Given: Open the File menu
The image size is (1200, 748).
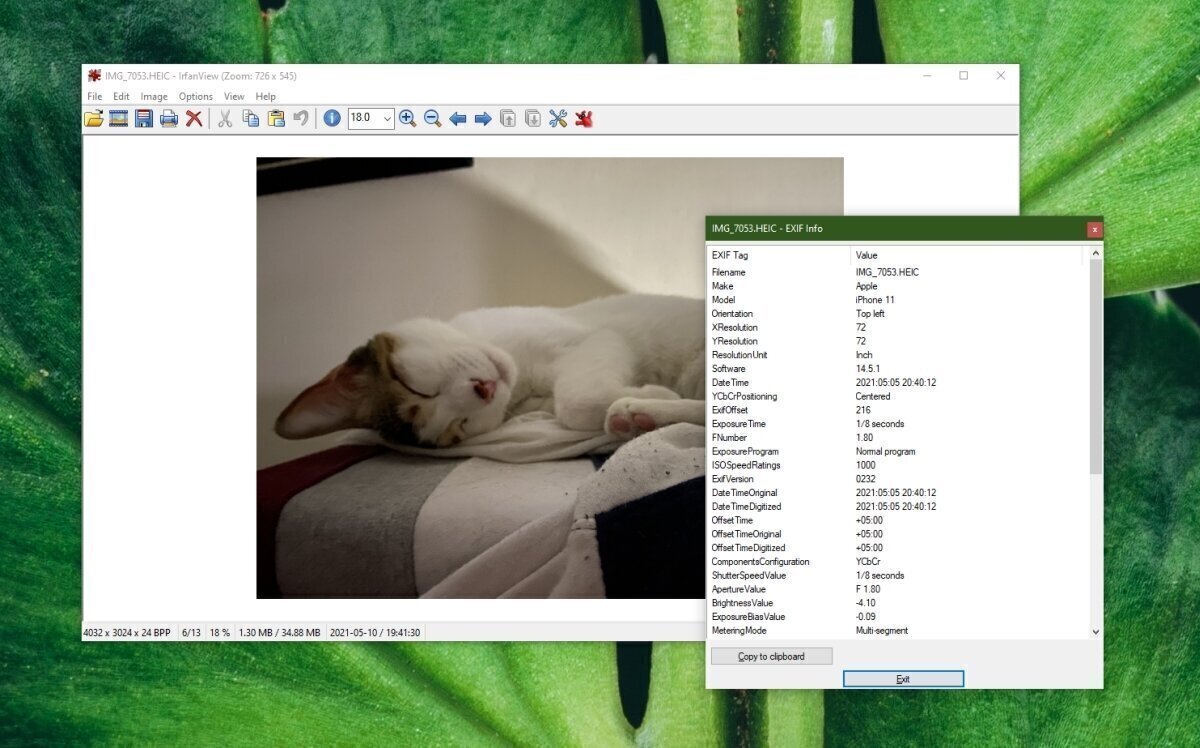Looking at the screenshot, I should coord(94,96).
